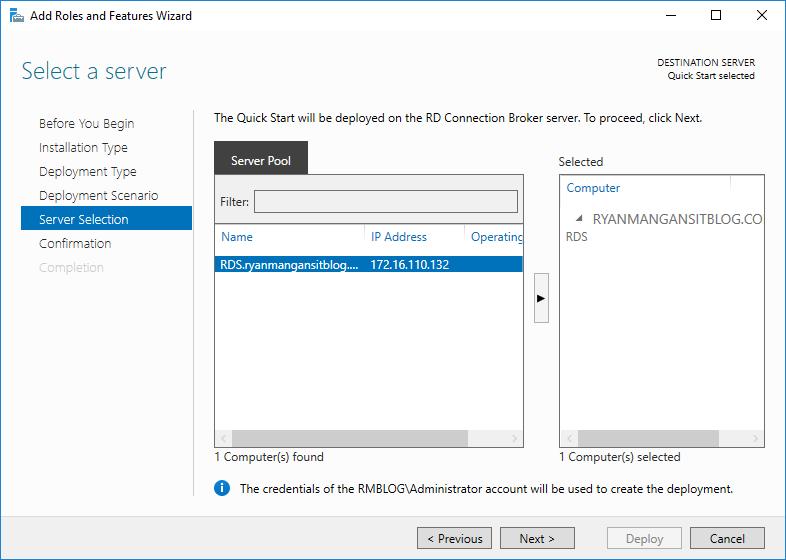Go to Before You Begin step
Screen dimensions: 786x560
86,123
